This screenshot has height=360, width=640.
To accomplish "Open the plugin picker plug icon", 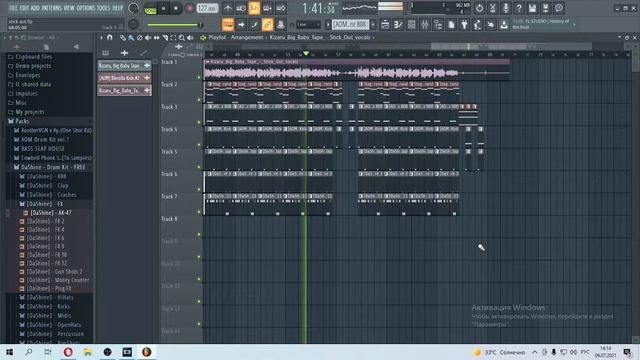I will tap(464, 25).
